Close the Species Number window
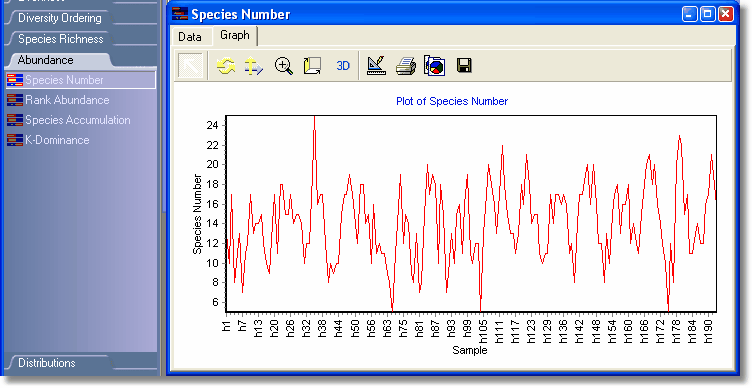752x388 pixels. click(x=726, y=14)
